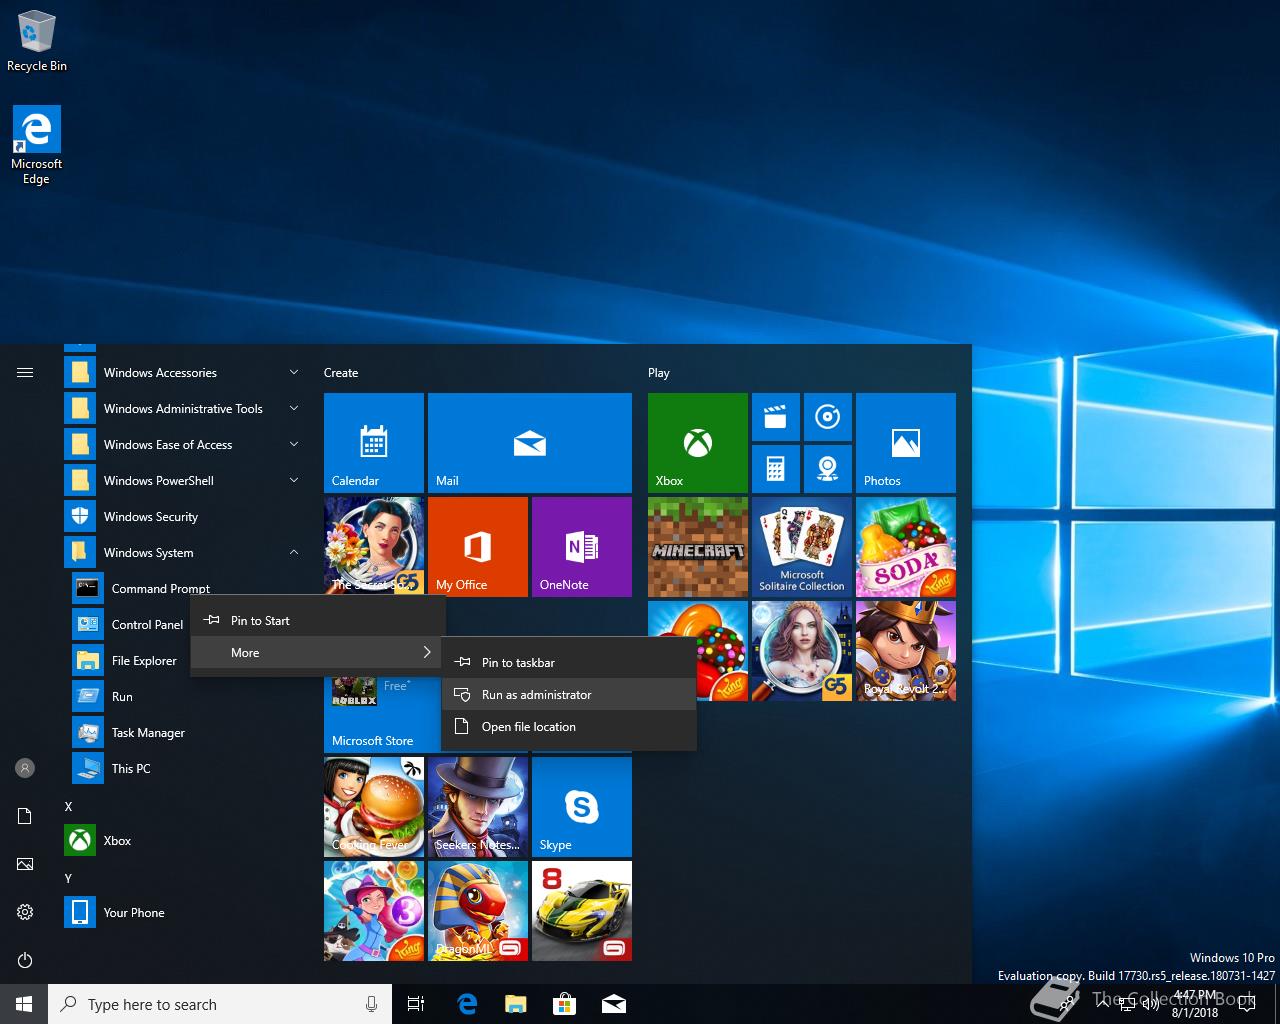
Task: Open Your Phone from the app list
Action: (x=186, y=913)
